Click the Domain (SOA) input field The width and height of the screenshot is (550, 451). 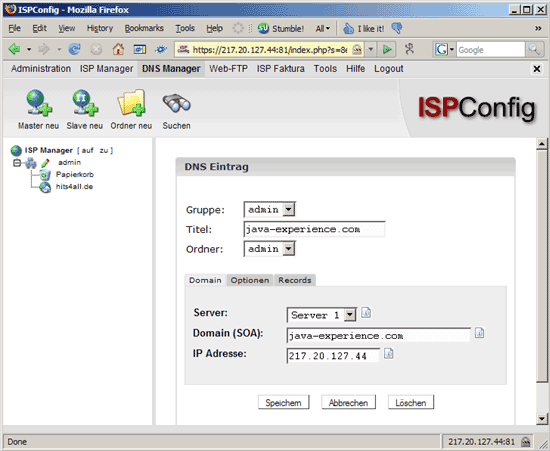pyautogui.click(x=378, y=336)
